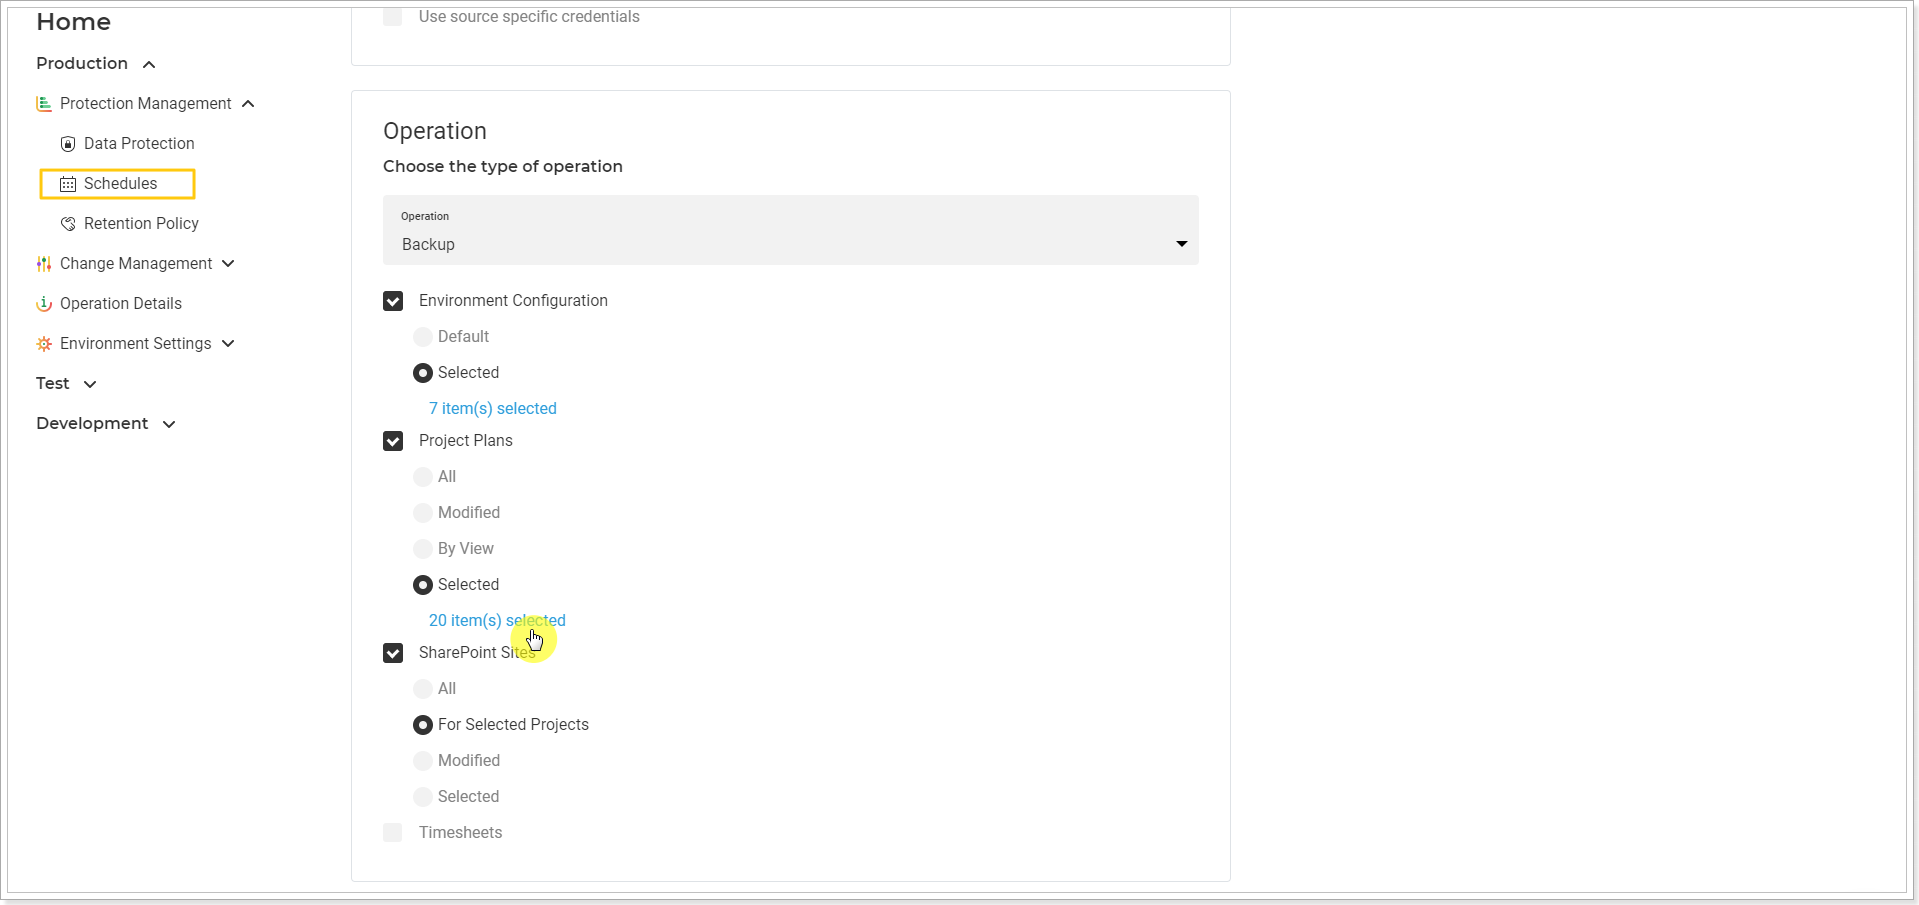Image resolution: width=1919 pixels, height=905 pixels.
Task: Expand the Development section chevron
Action: coord(169,424)
